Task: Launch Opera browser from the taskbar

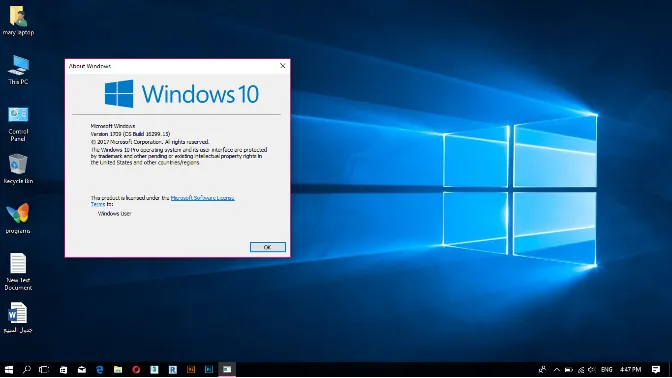Action: tap(136, 369)
